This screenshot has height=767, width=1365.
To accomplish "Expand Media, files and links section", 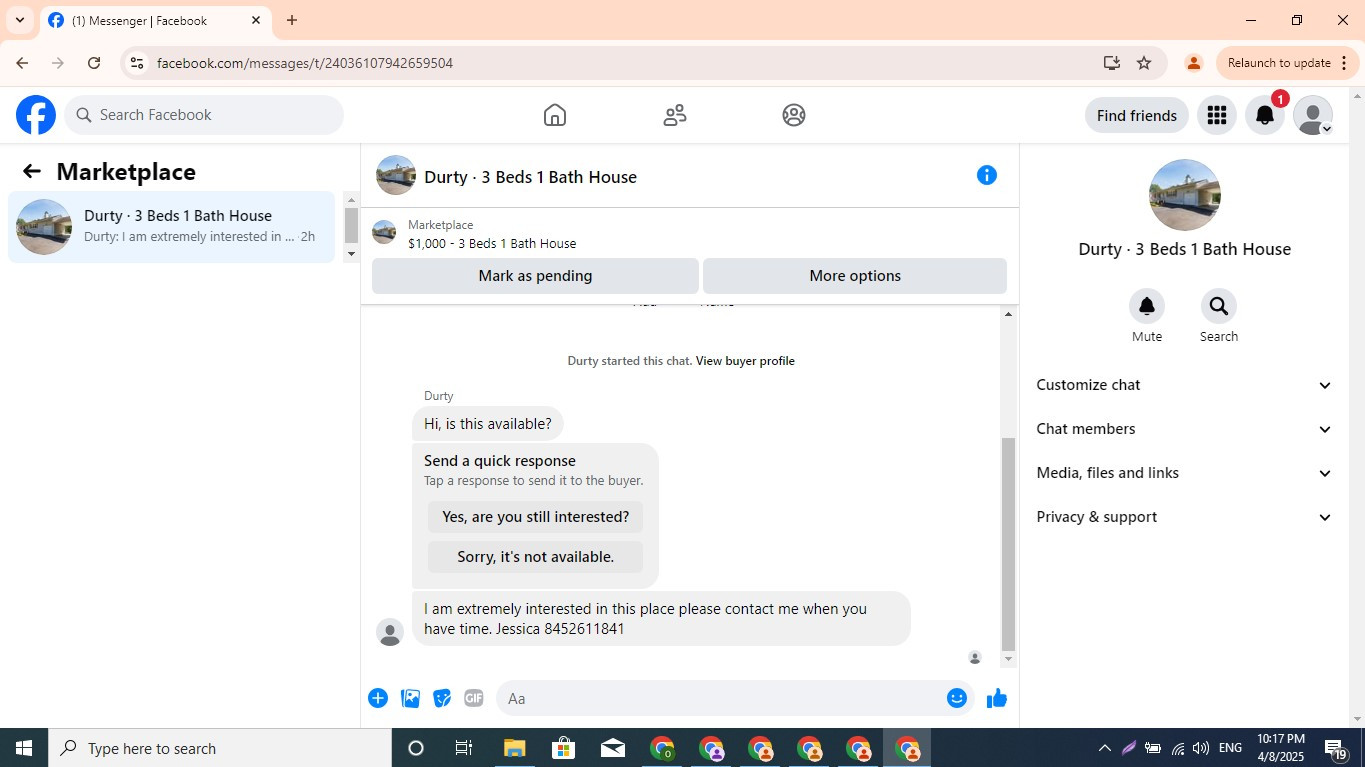I will (x=1185, y=473).
